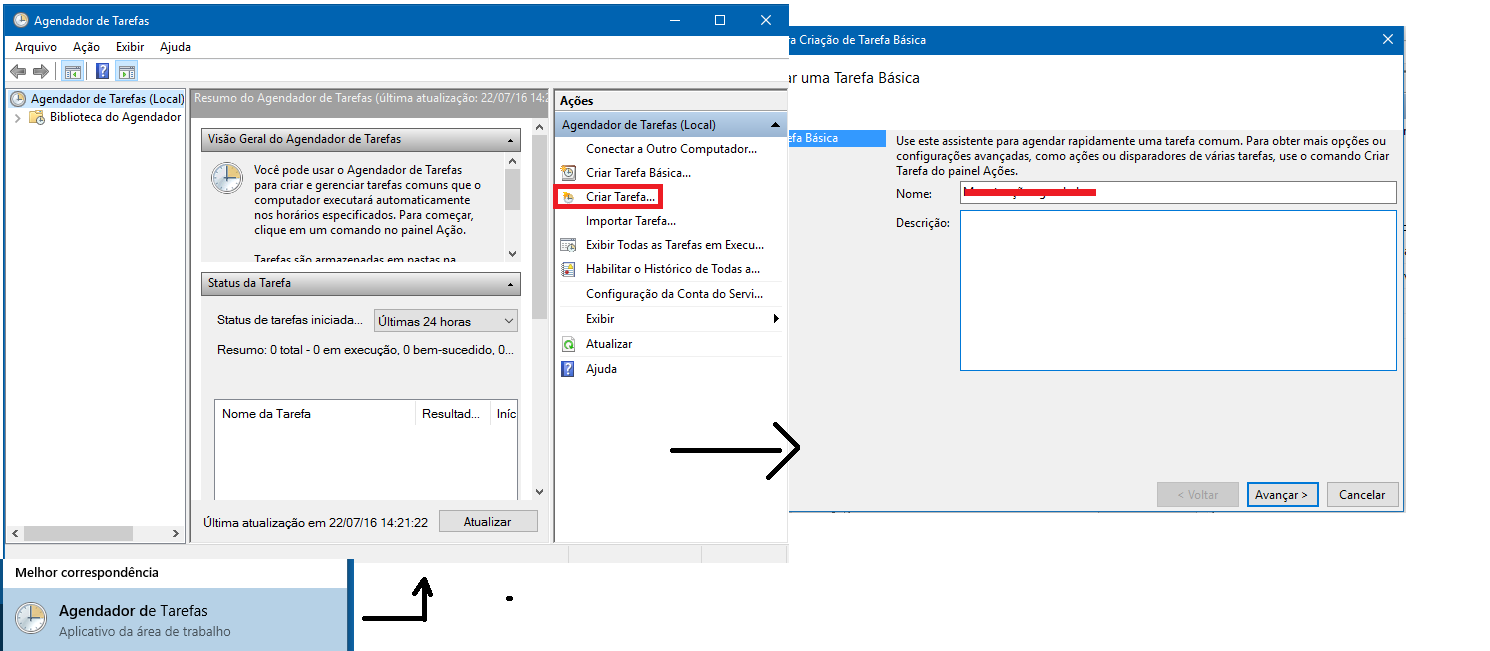Click the Avançar button in the wizard
This screenshot has height=651, width=1490.
pyautogui.click(x=1283, y=495)
